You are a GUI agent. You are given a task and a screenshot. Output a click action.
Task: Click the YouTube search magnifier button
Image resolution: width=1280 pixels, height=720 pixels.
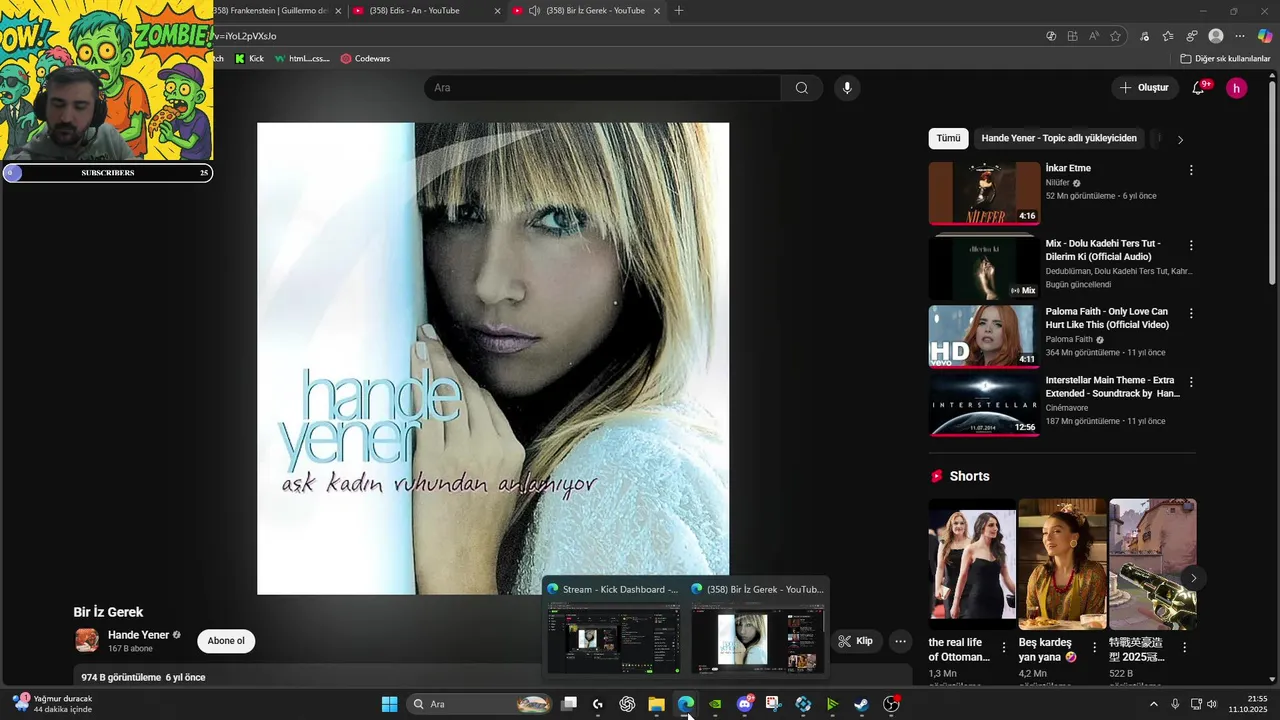point(801,88)
